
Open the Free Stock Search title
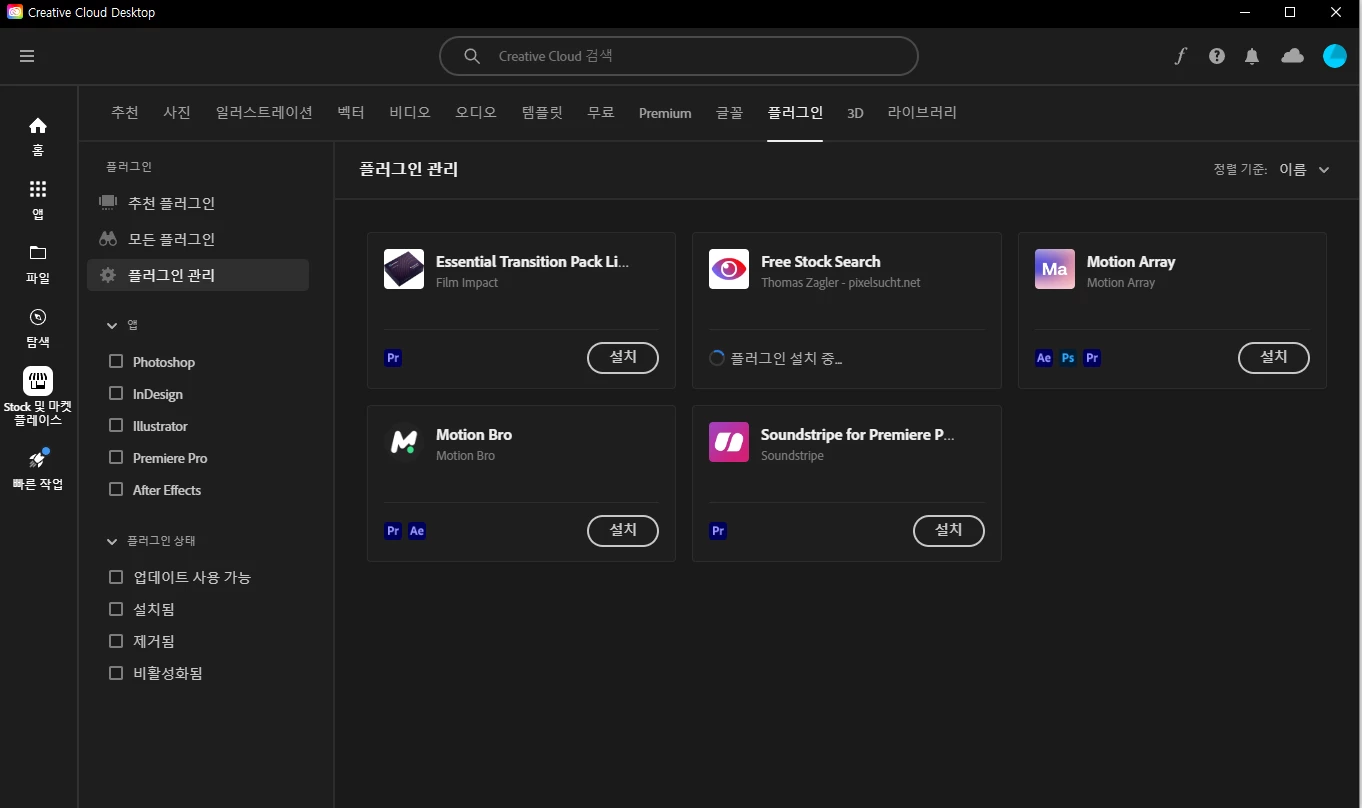pos(821,262)
